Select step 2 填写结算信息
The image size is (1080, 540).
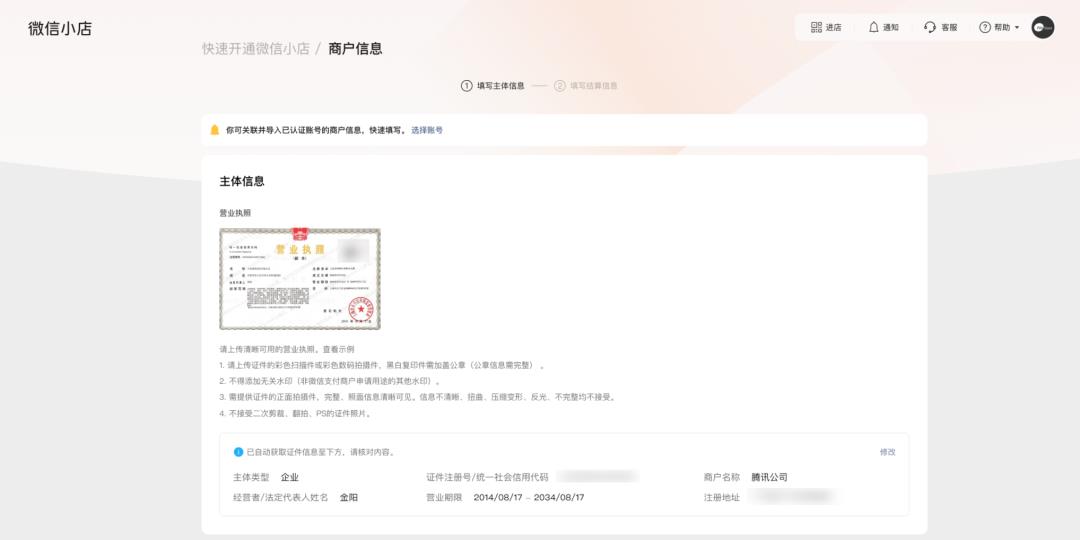pos(585,86)
